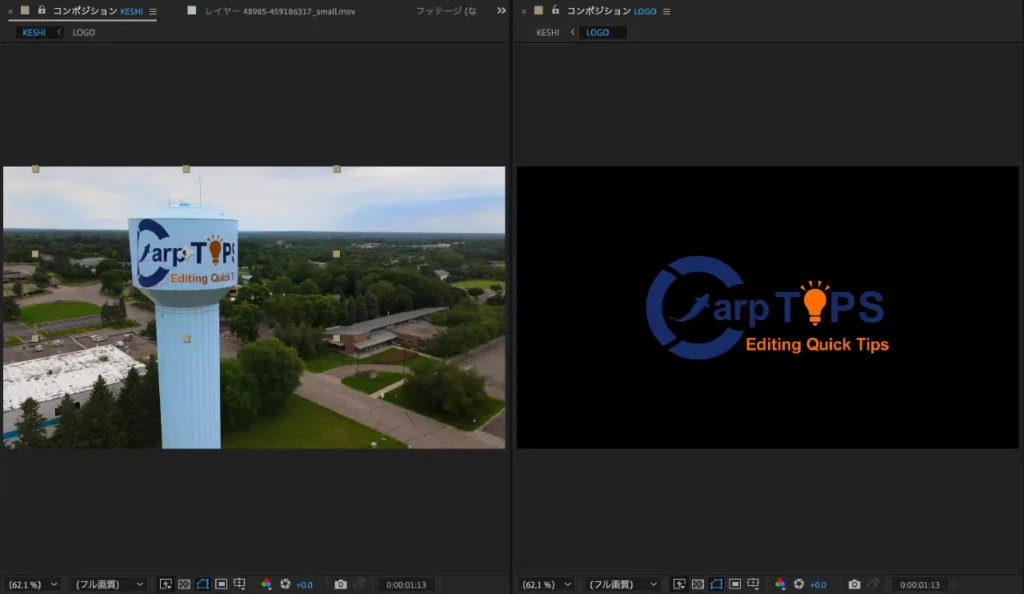
Task: Switch to the フッテージ tab
Action: pyautogui.click(x=446, y=11)
